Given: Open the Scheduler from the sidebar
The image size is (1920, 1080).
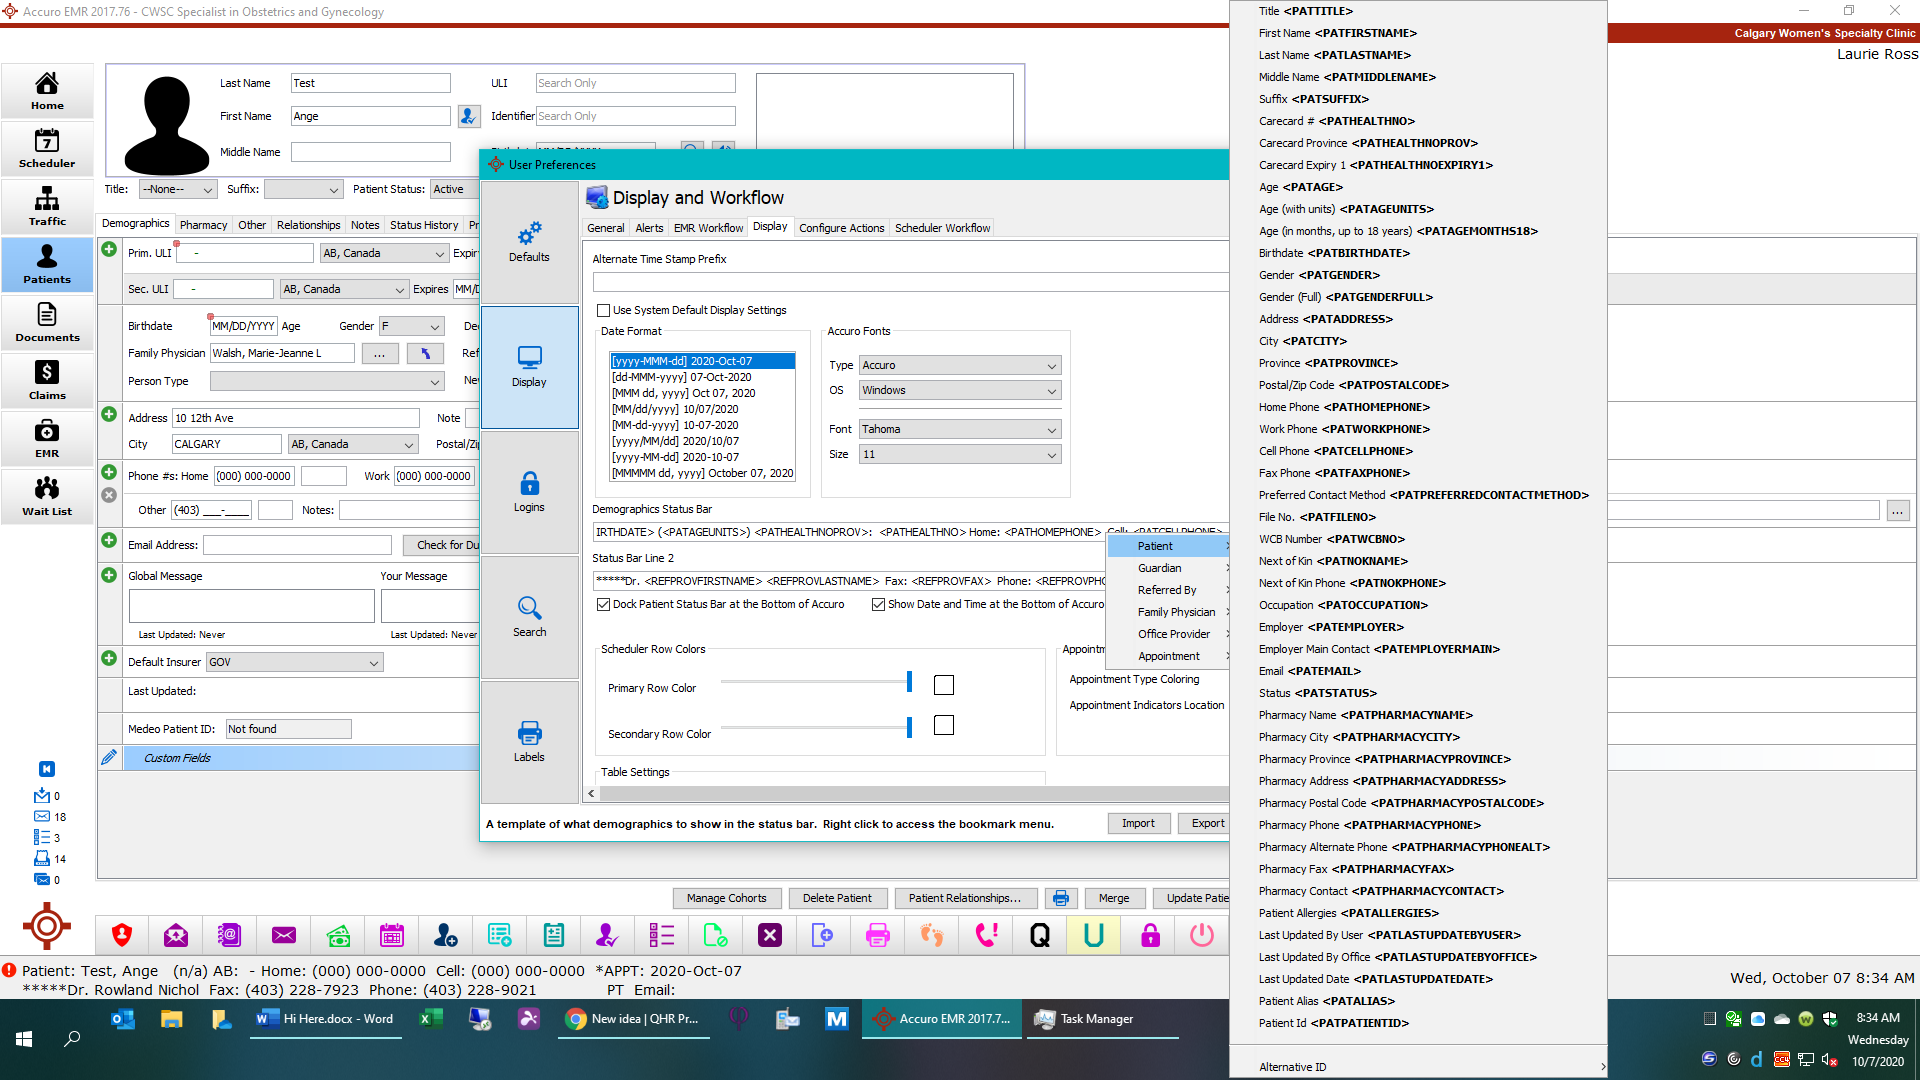Looking at the screenshot, I should [47, 148].
